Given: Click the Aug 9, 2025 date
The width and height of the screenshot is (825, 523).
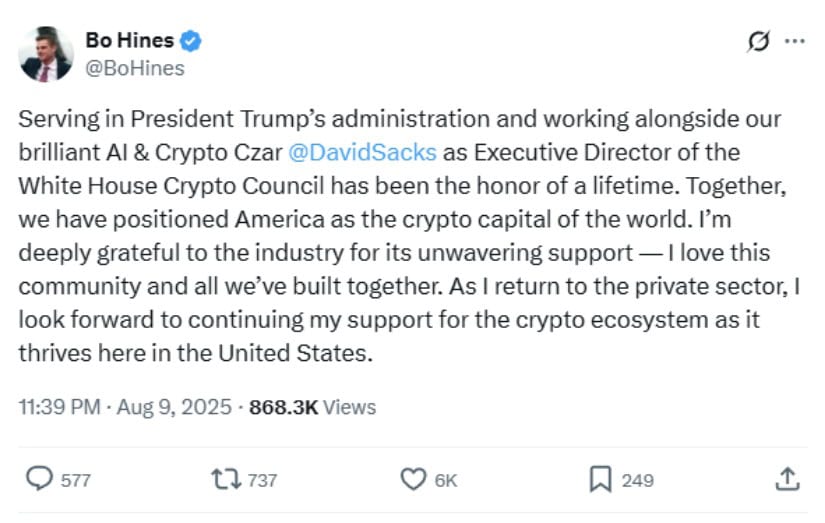Looking at the screenshot, I should coord(174,407).
